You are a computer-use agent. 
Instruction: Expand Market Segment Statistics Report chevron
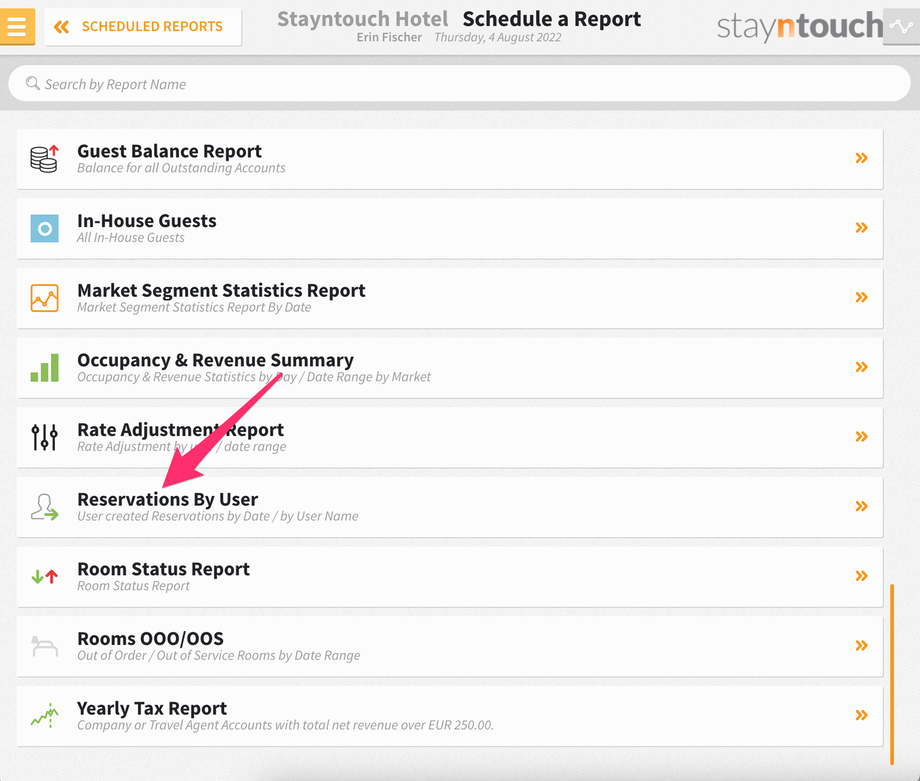point(861,297)
